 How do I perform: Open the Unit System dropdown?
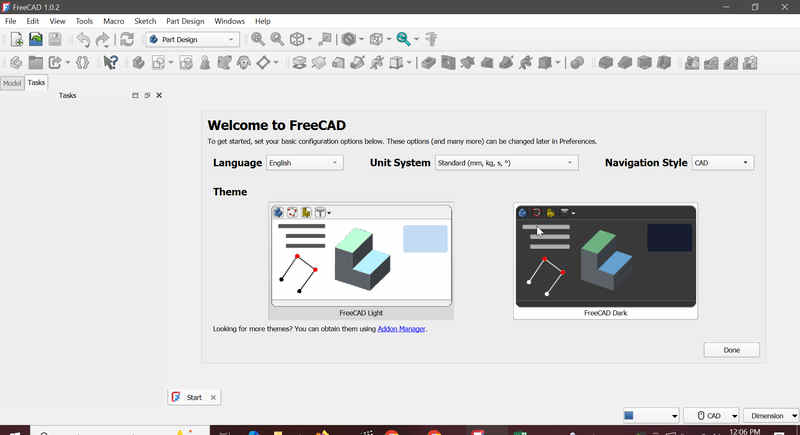point(506,163)
